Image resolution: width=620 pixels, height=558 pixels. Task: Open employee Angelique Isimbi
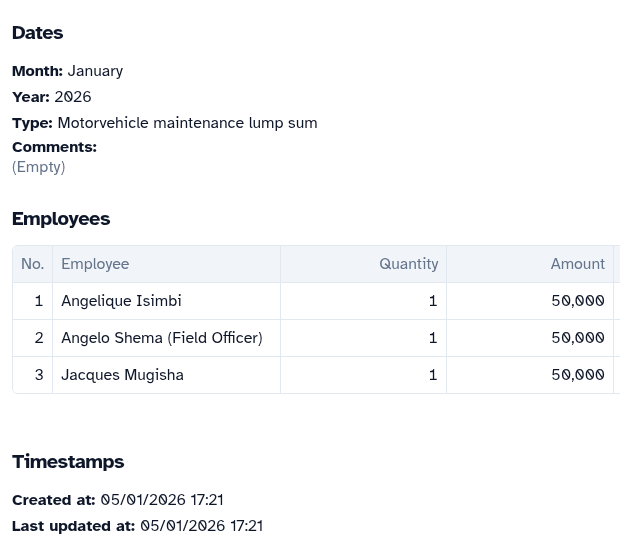(x=121, y=301)
